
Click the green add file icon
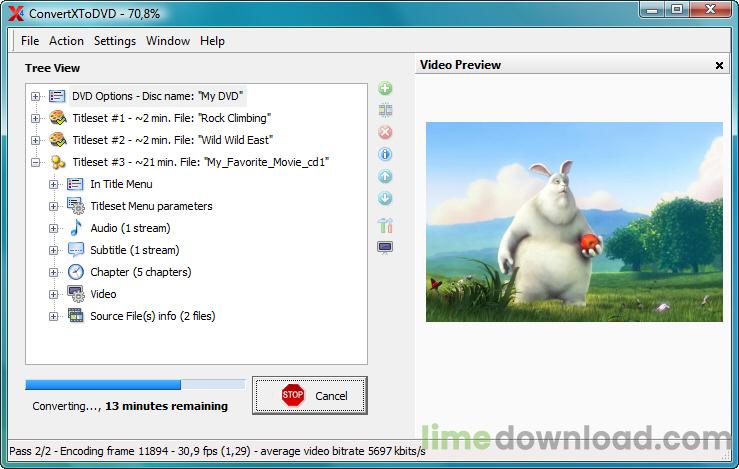point(385,88)
